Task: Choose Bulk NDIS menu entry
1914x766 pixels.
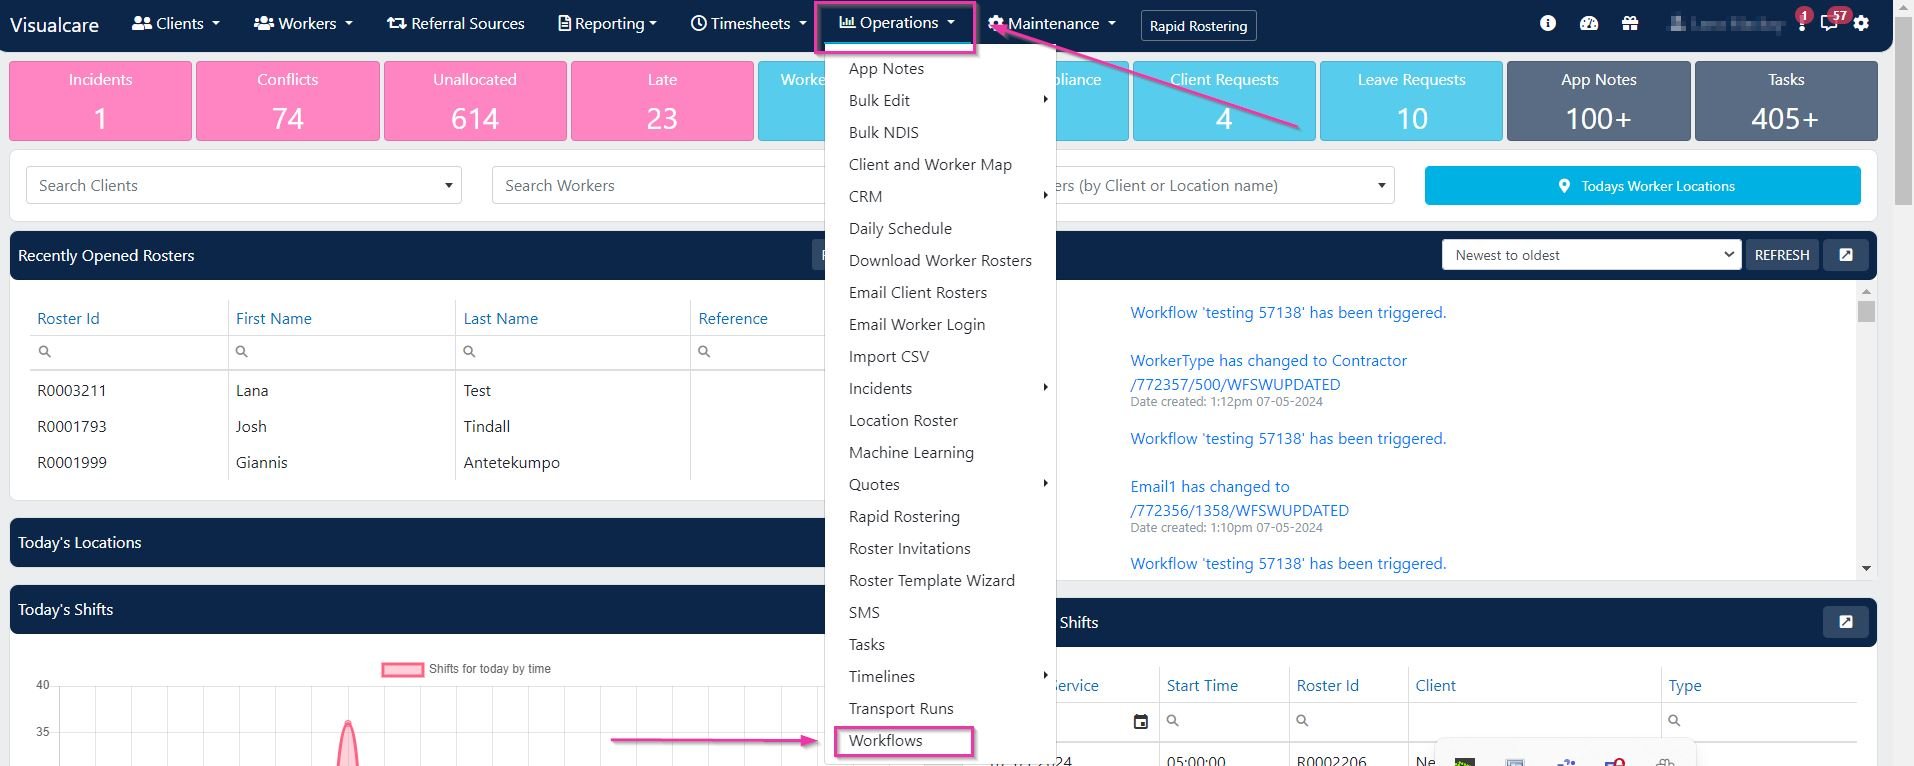Action: click(884, 132)
